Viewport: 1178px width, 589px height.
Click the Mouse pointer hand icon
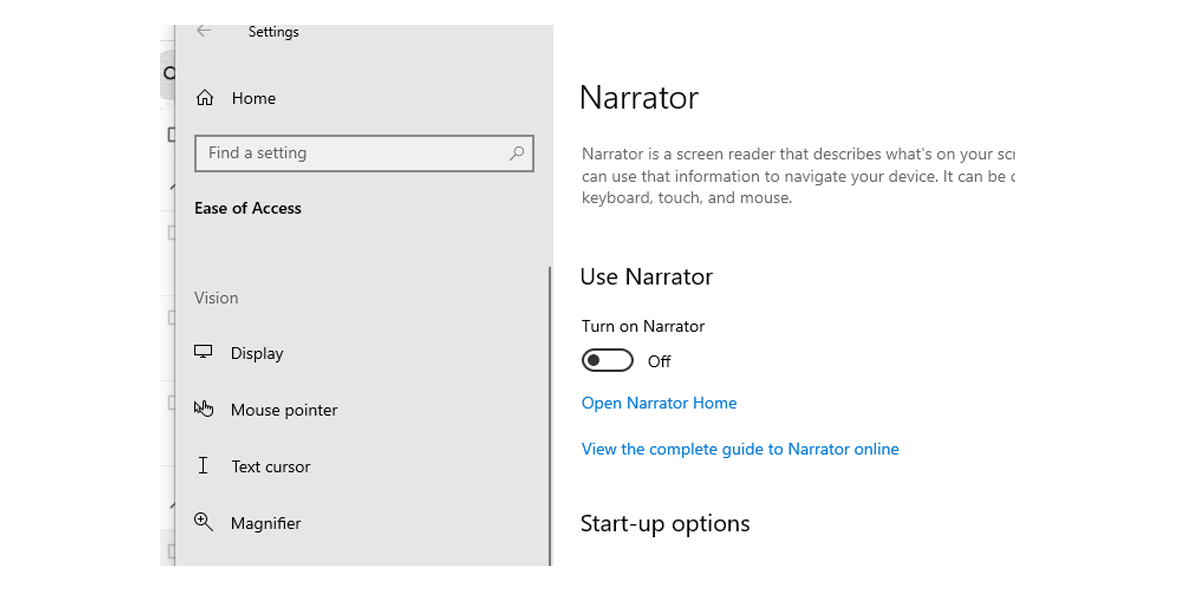coord(204,408)
